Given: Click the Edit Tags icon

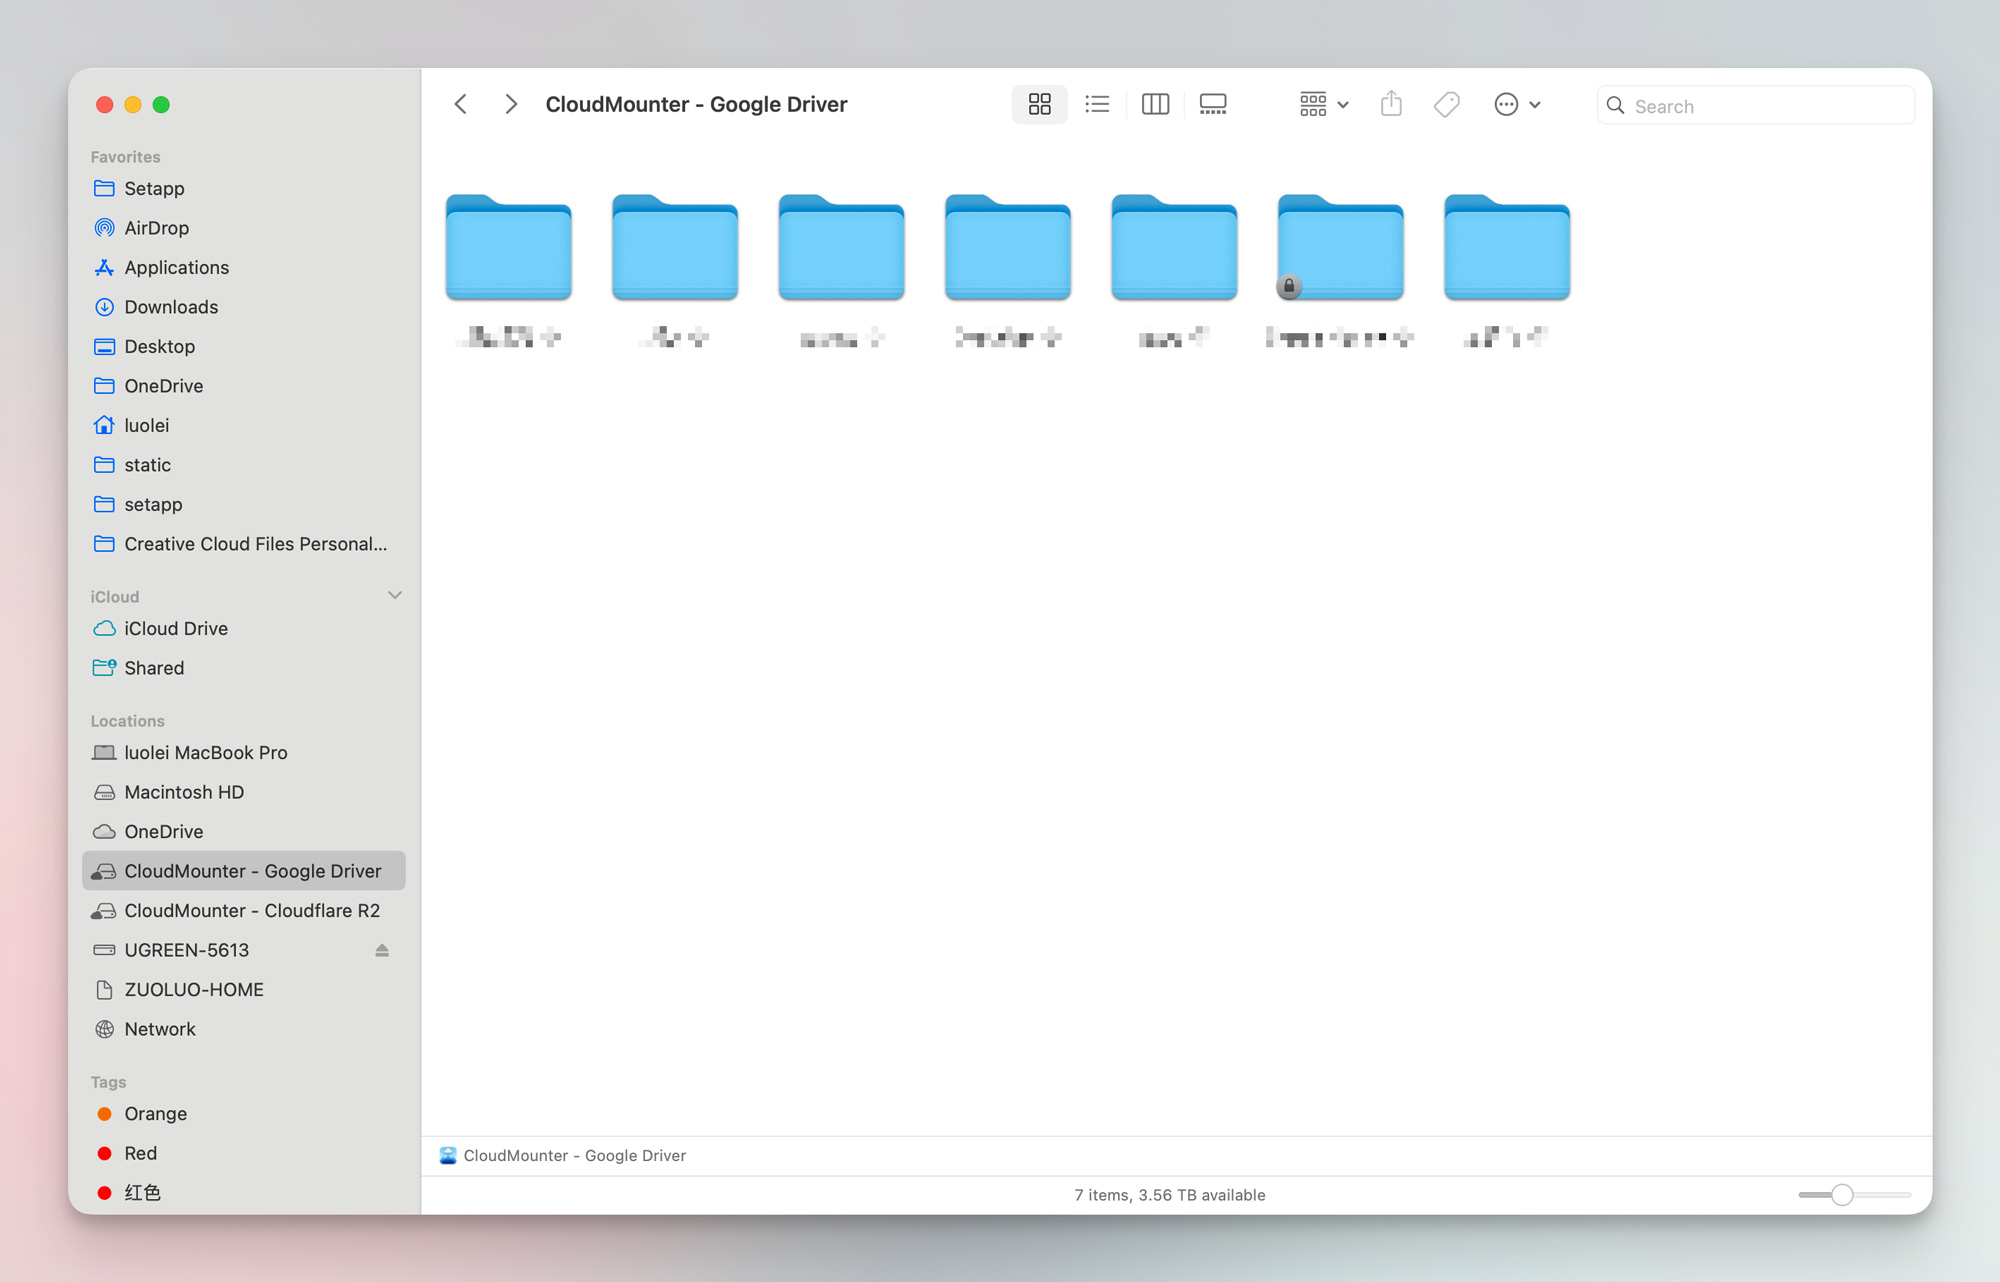Looking at the screenshot, I should [1447, 104].
